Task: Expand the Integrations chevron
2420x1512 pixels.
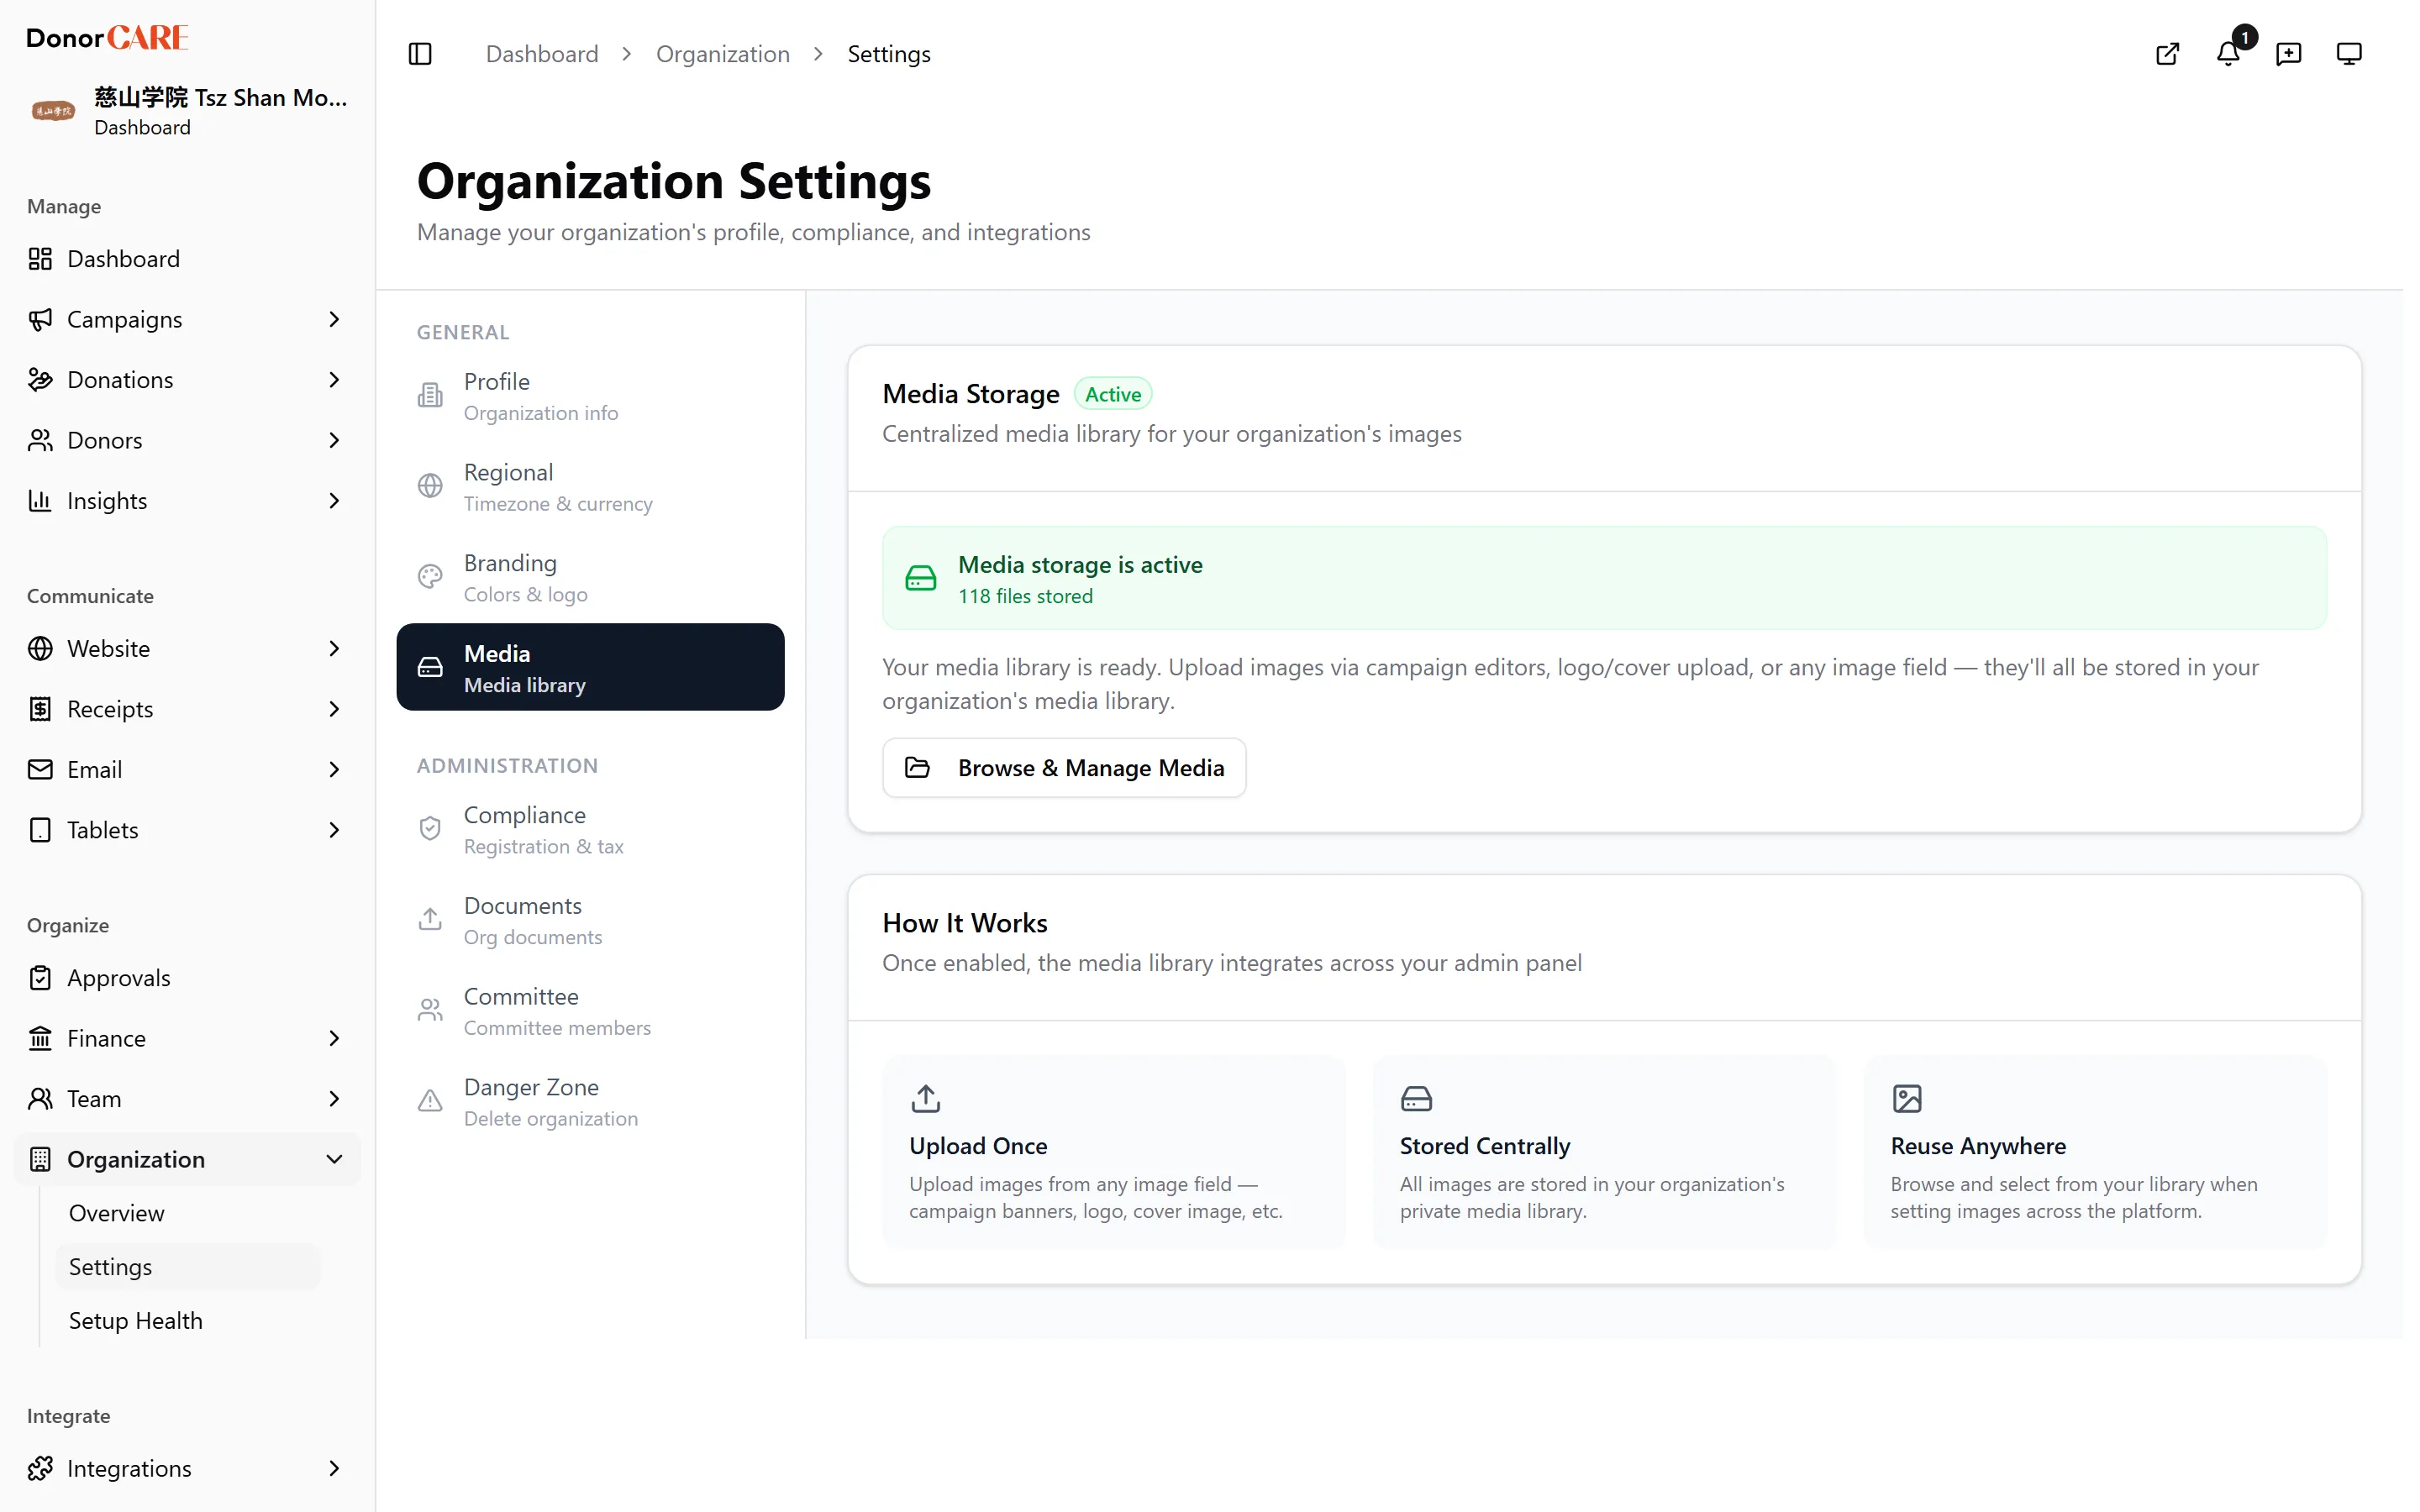Action: coord(334,1468)
